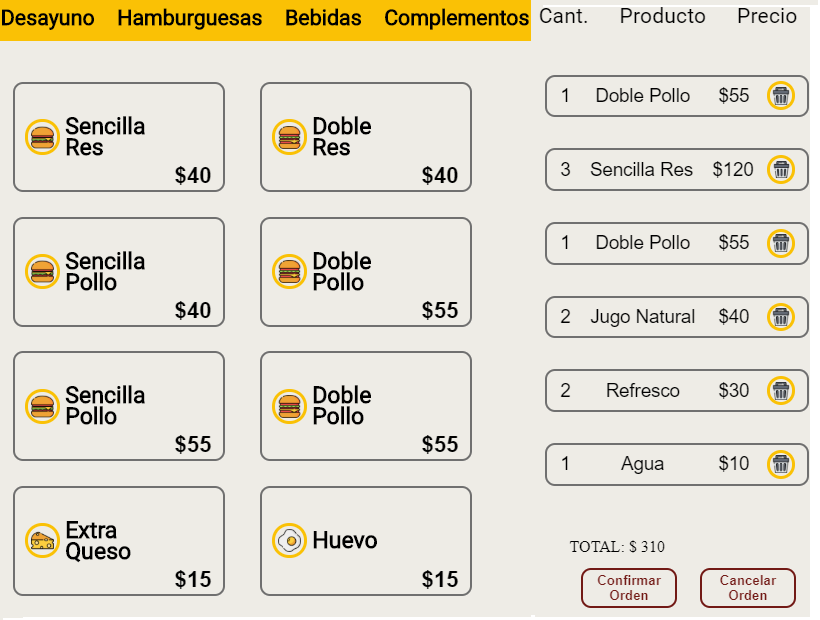Click the Precio column header
This screenshot has width=820, height=620.
click(767, 16)
